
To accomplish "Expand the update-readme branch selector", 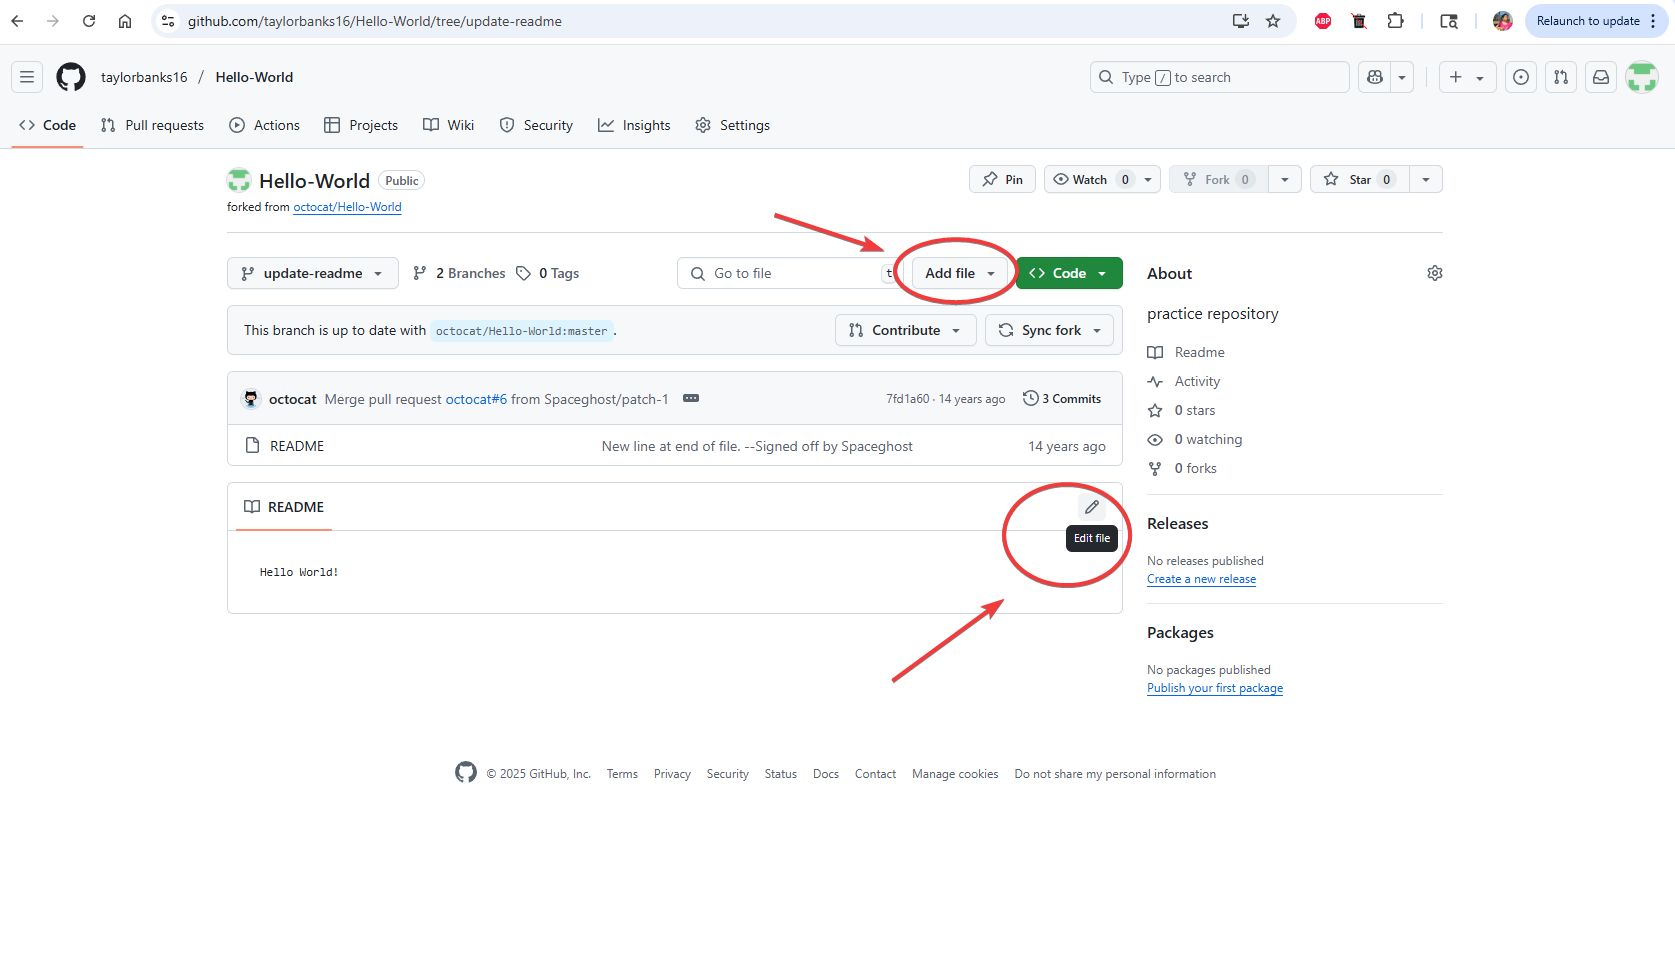I will click(313, 273).
